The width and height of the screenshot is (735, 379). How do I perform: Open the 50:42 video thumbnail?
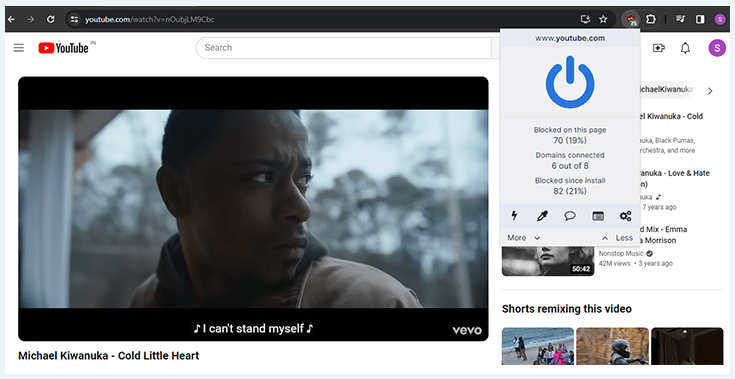[x=548, y=261]
